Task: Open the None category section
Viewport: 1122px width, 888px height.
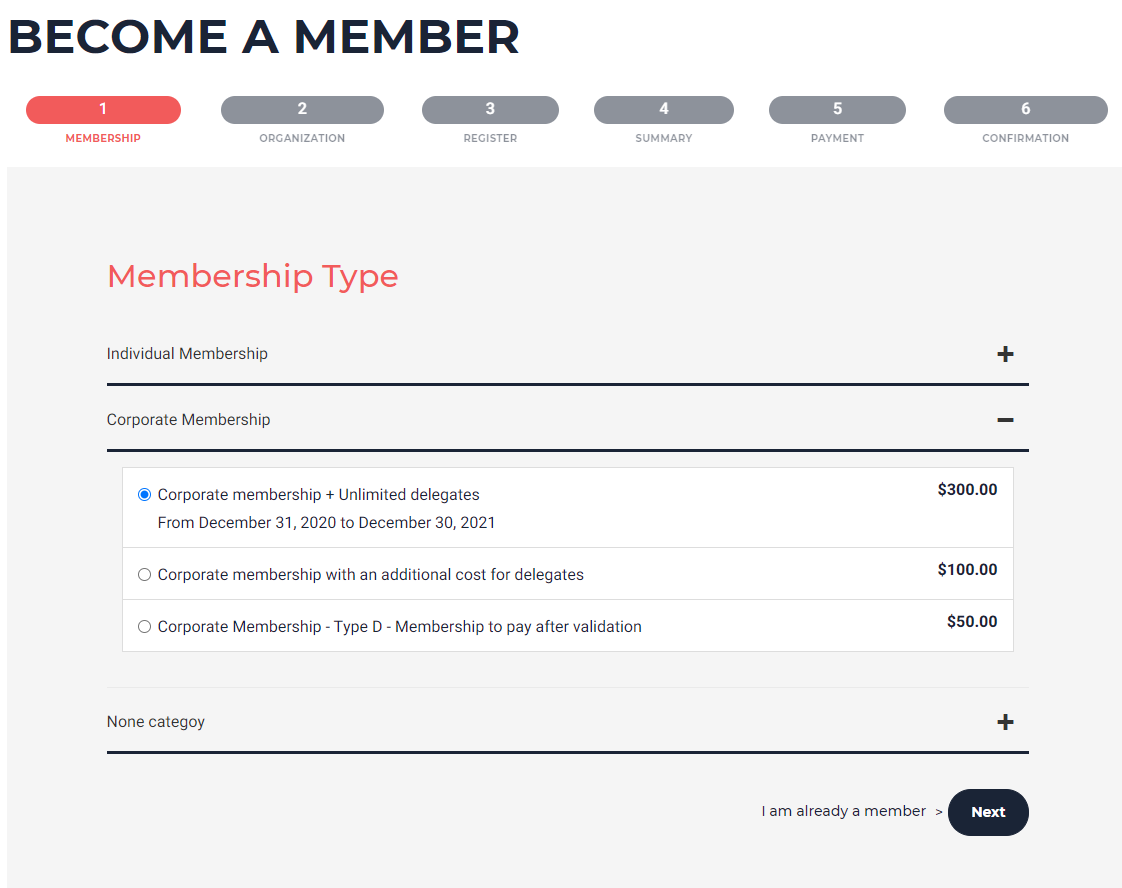Action: (156, 722)
